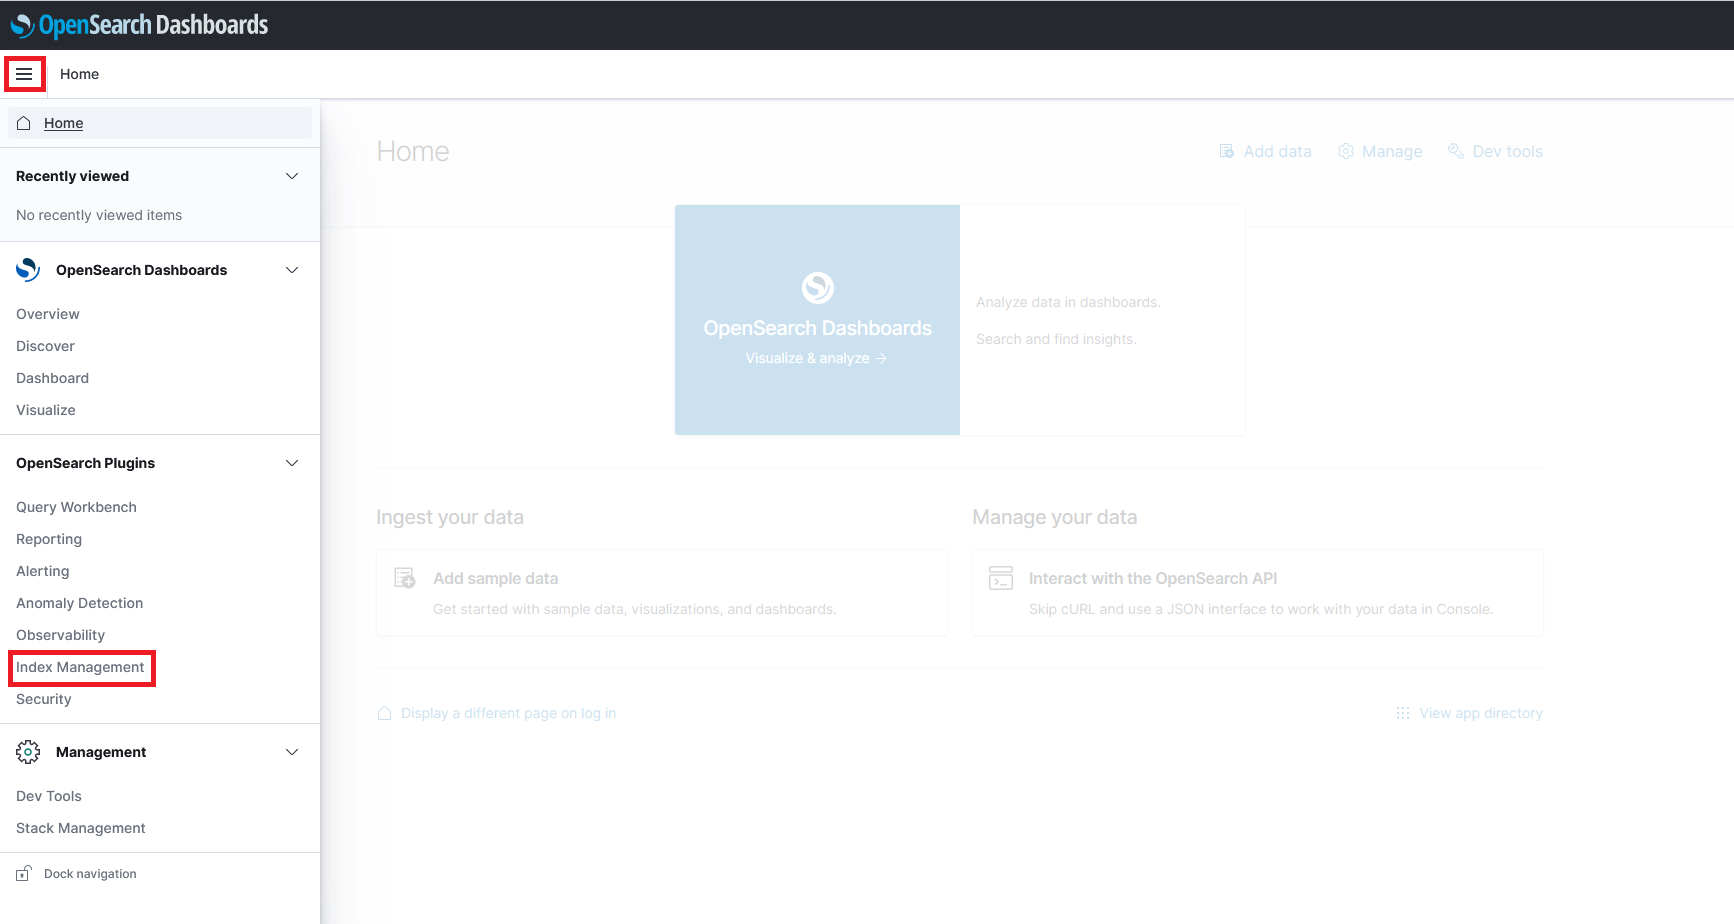Click the Dock navigation lock icon
Screen dimensions: 1734x924
point(24,873)
